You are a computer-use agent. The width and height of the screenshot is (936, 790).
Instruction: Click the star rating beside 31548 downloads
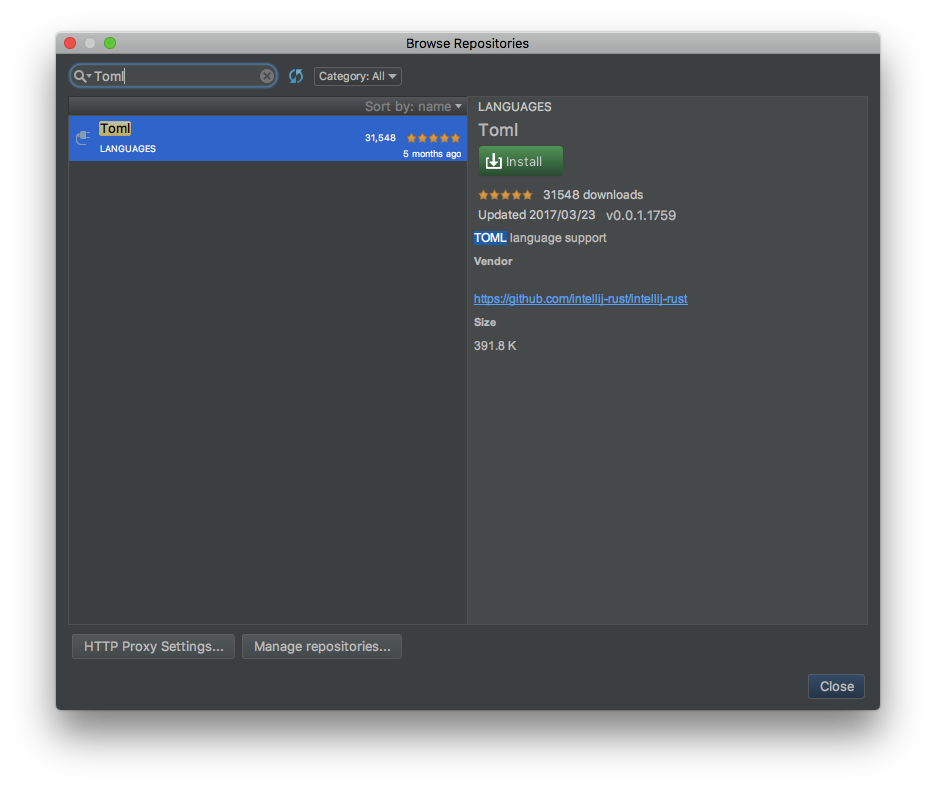tap(505, 195)
